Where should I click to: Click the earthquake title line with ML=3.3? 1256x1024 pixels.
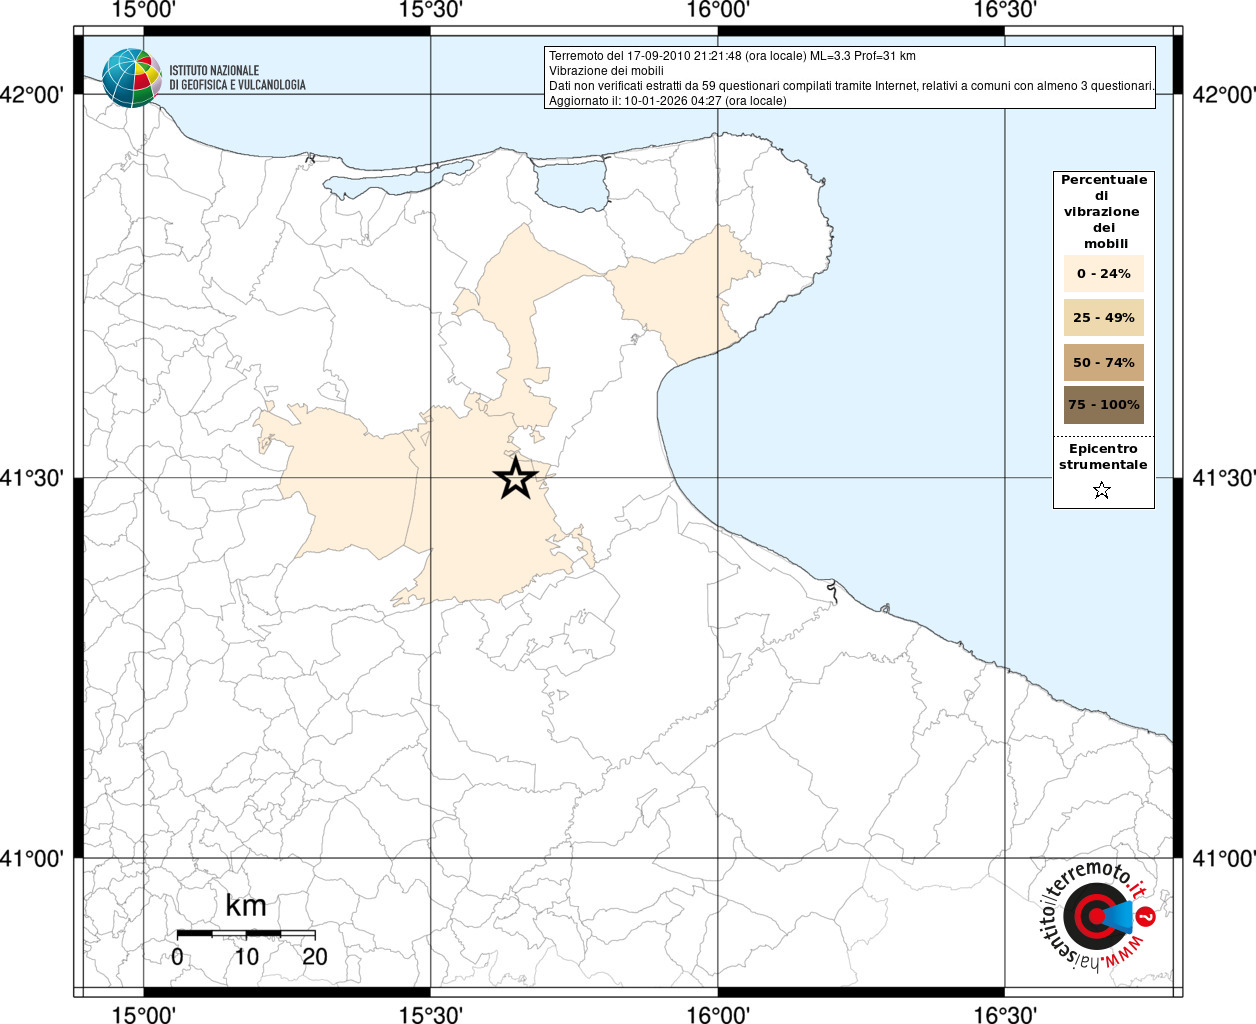732,56
